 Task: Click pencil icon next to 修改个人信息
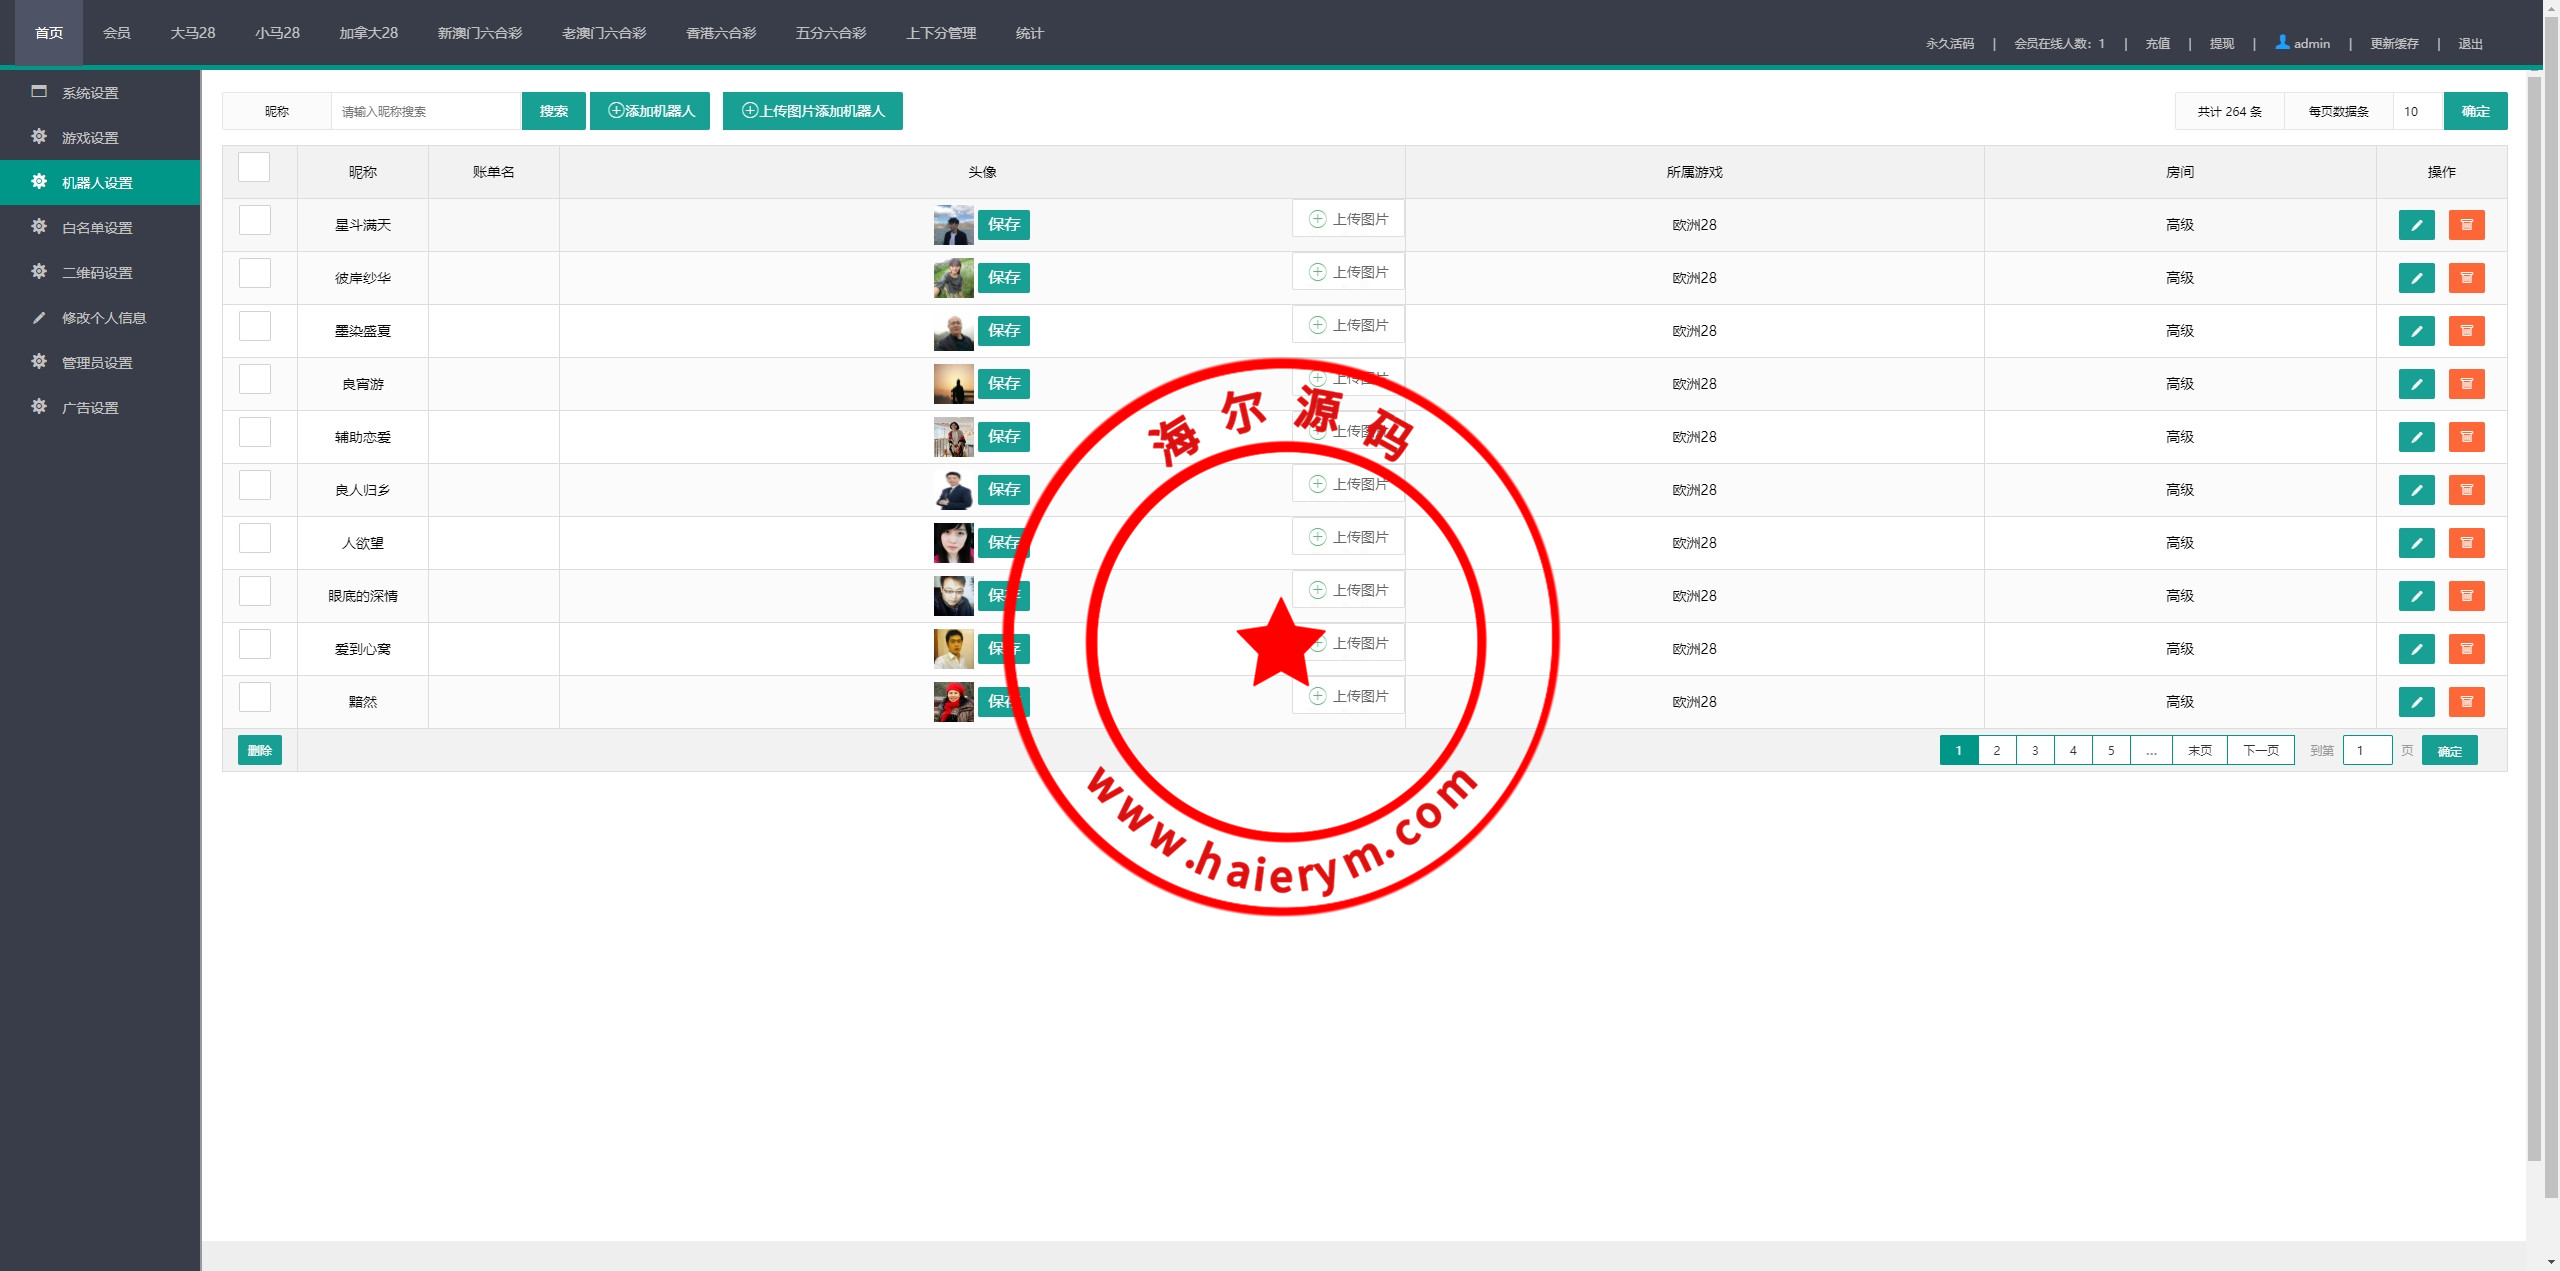point(39,318)
